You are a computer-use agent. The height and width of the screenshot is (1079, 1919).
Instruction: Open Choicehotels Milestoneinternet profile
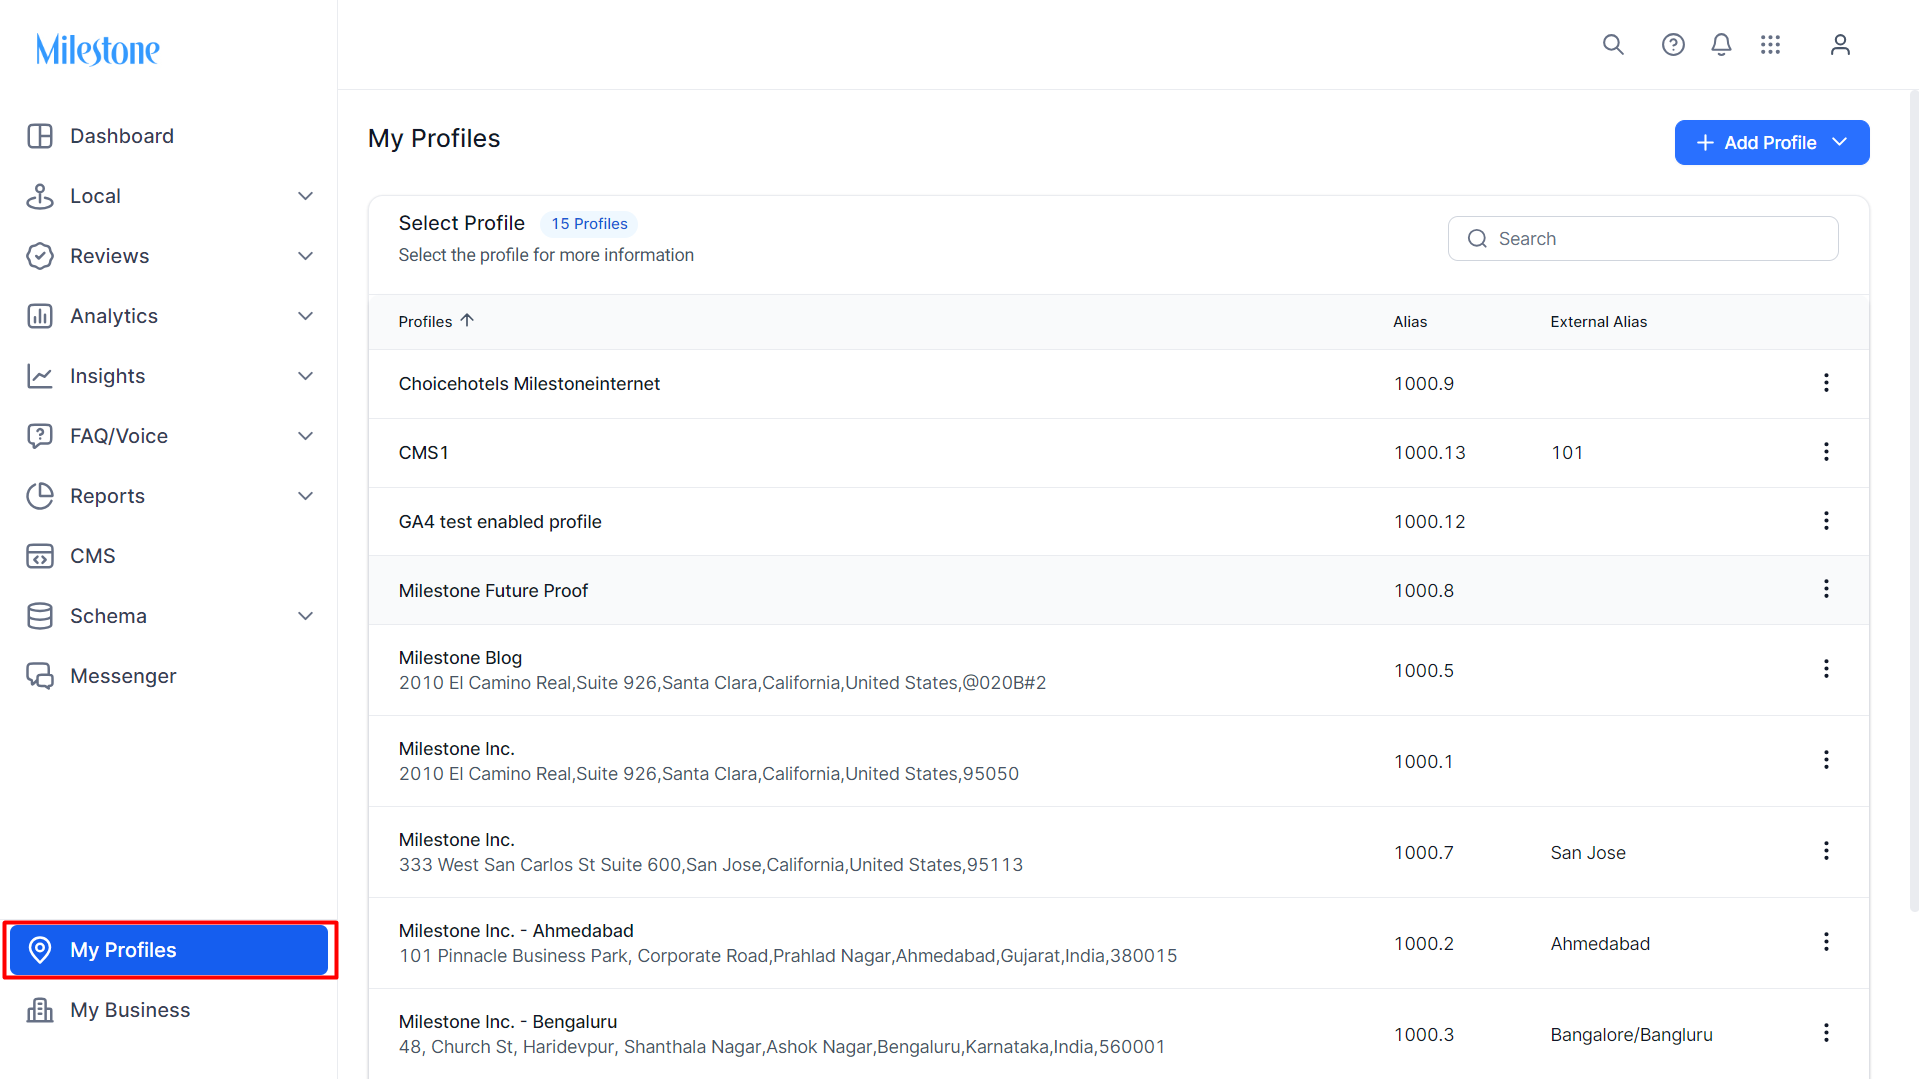(529, 384)
